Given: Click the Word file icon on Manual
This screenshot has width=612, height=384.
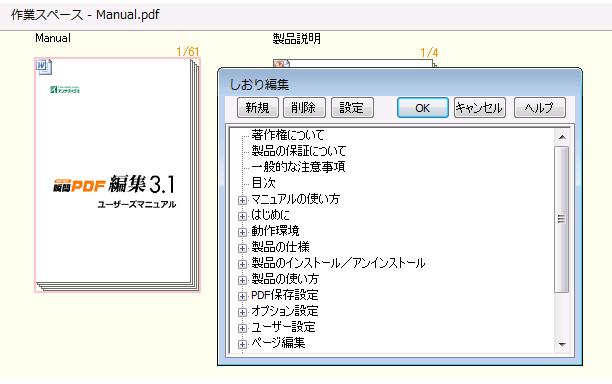Looking at the screenshot, I should click(x=44, y=67).
